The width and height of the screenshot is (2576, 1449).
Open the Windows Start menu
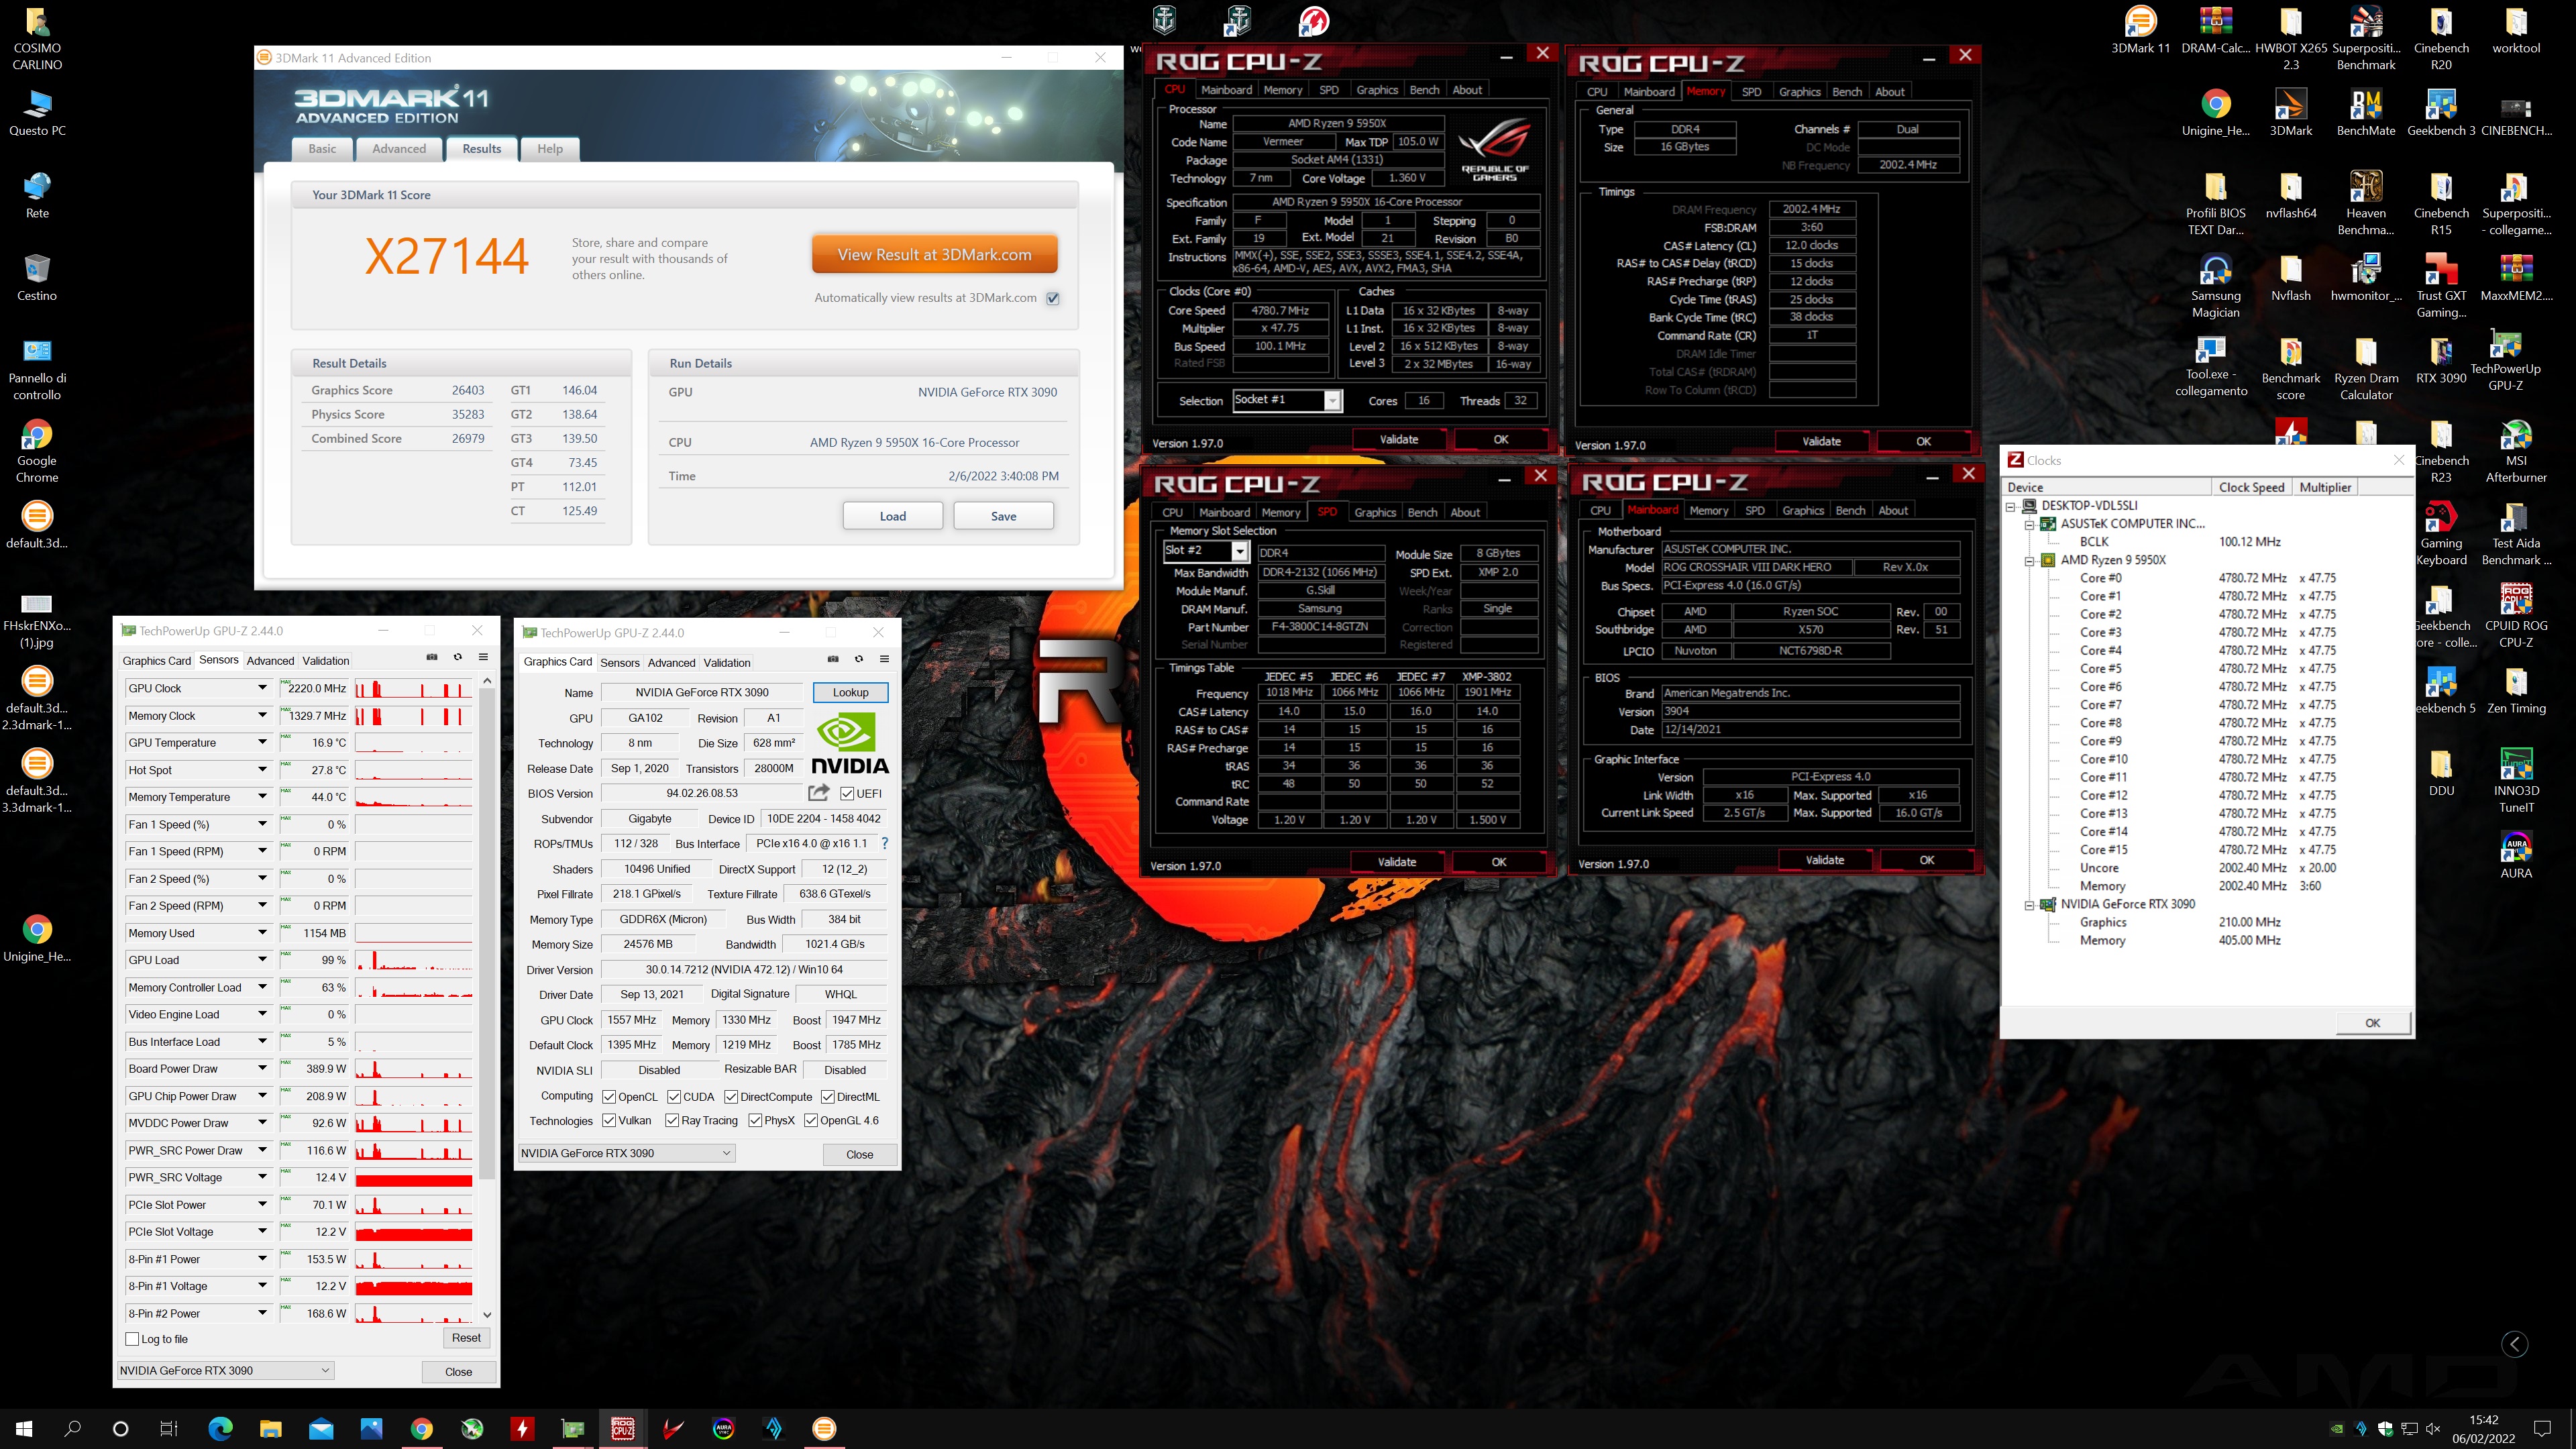[x=24, y=1428]
